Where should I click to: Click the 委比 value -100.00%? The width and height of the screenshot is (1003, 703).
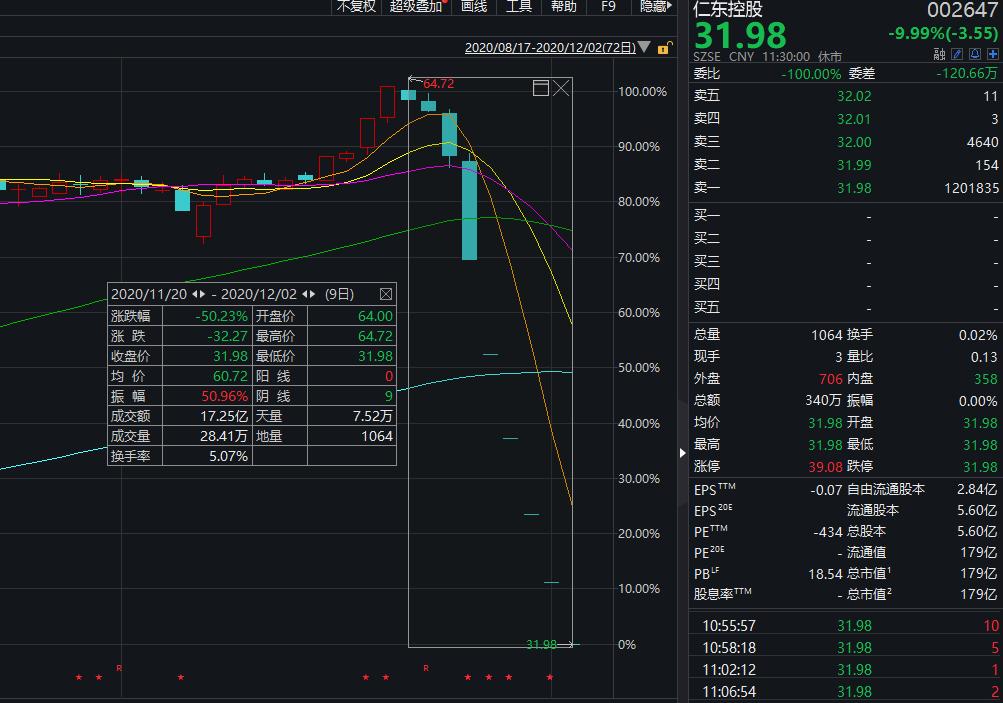(811, 74)
